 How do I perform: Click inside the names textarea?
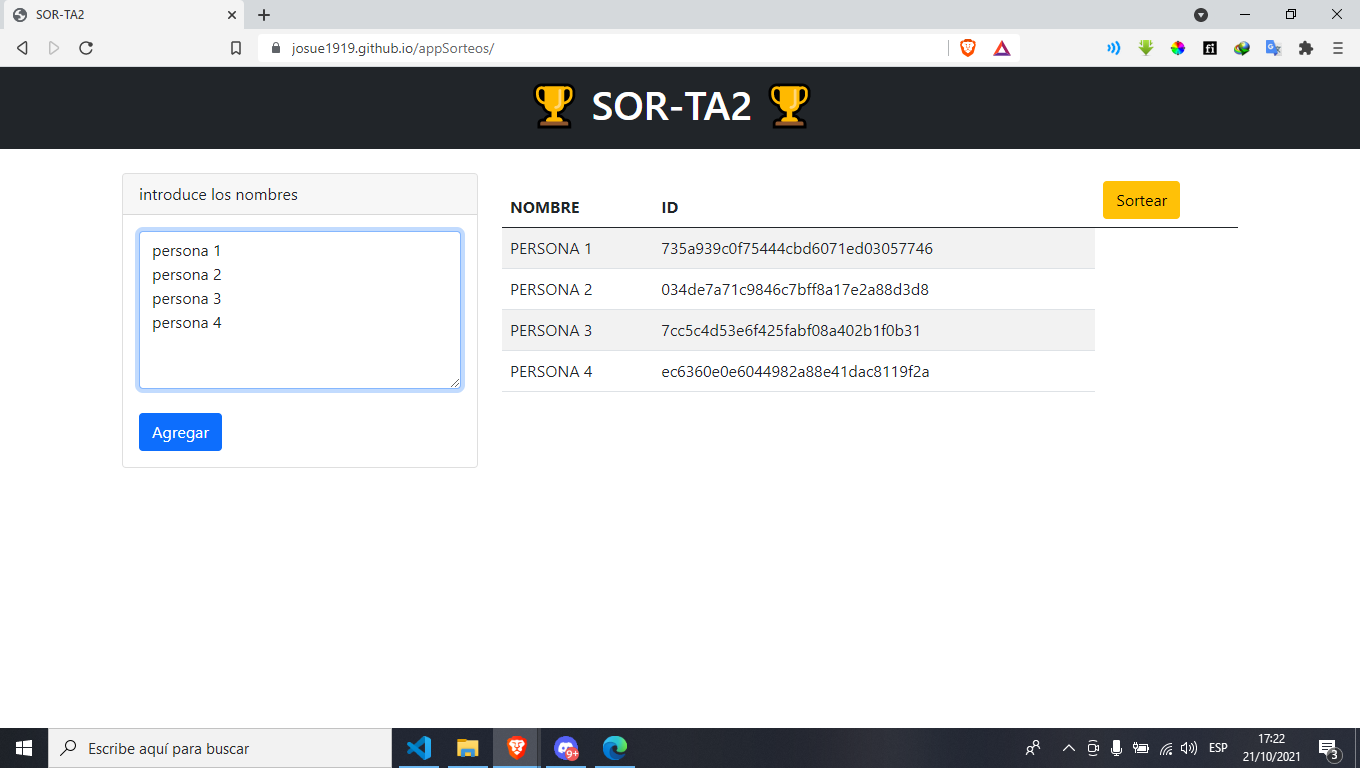[299, 308]
